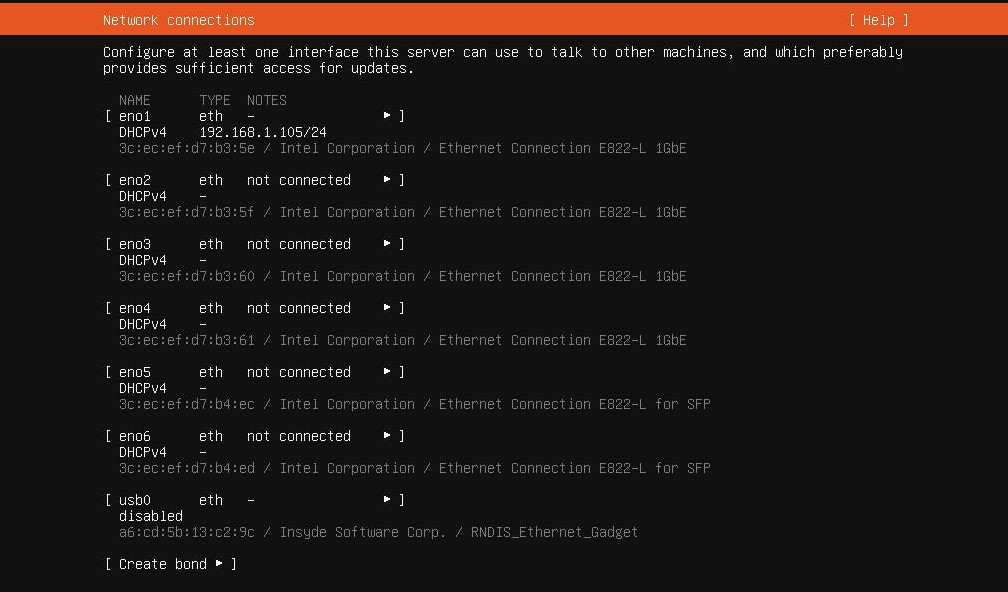Select the eno6 interface name
This screenshot has height=592, width=1008.
click(135, 436)
